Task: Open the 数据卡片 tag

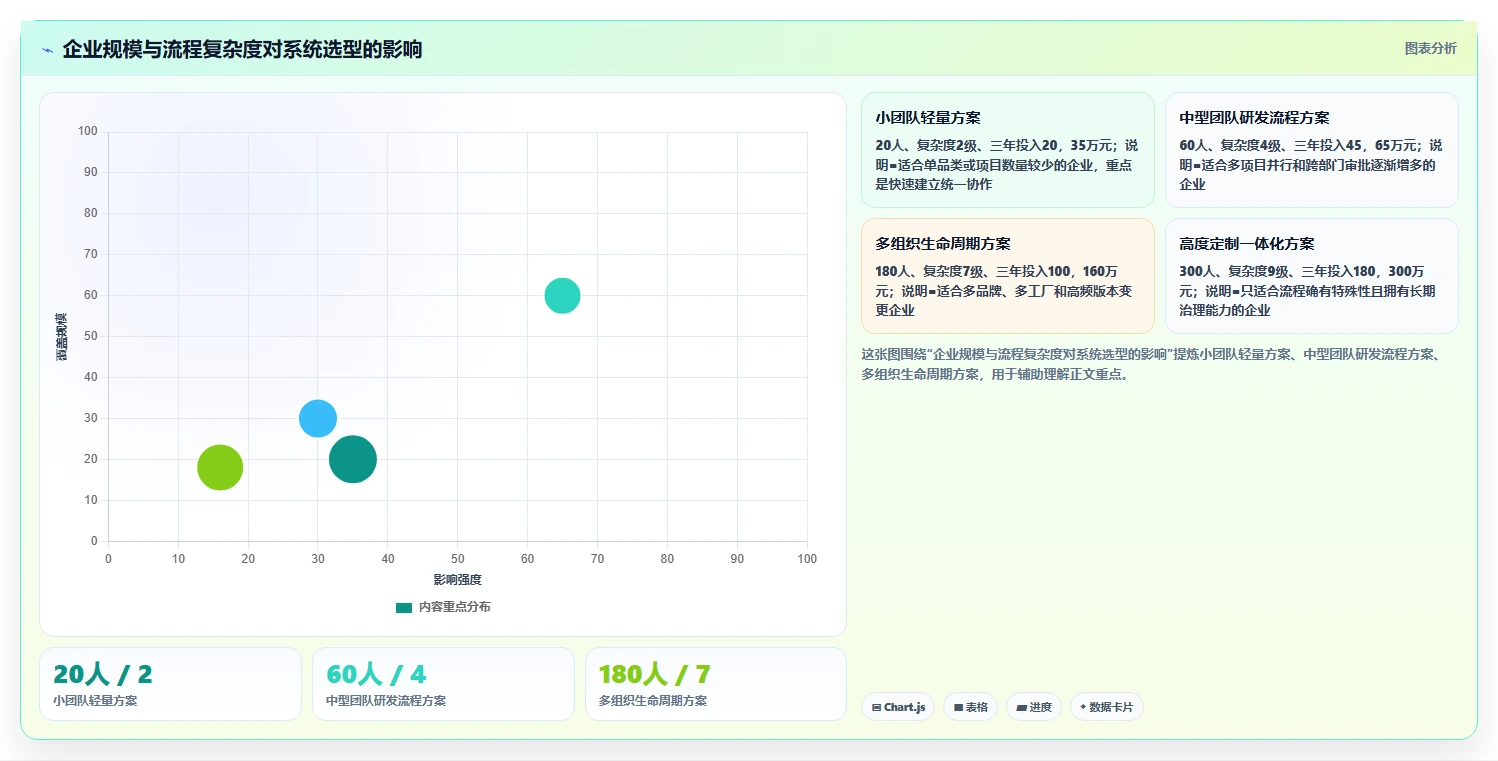Action: 1106,707
